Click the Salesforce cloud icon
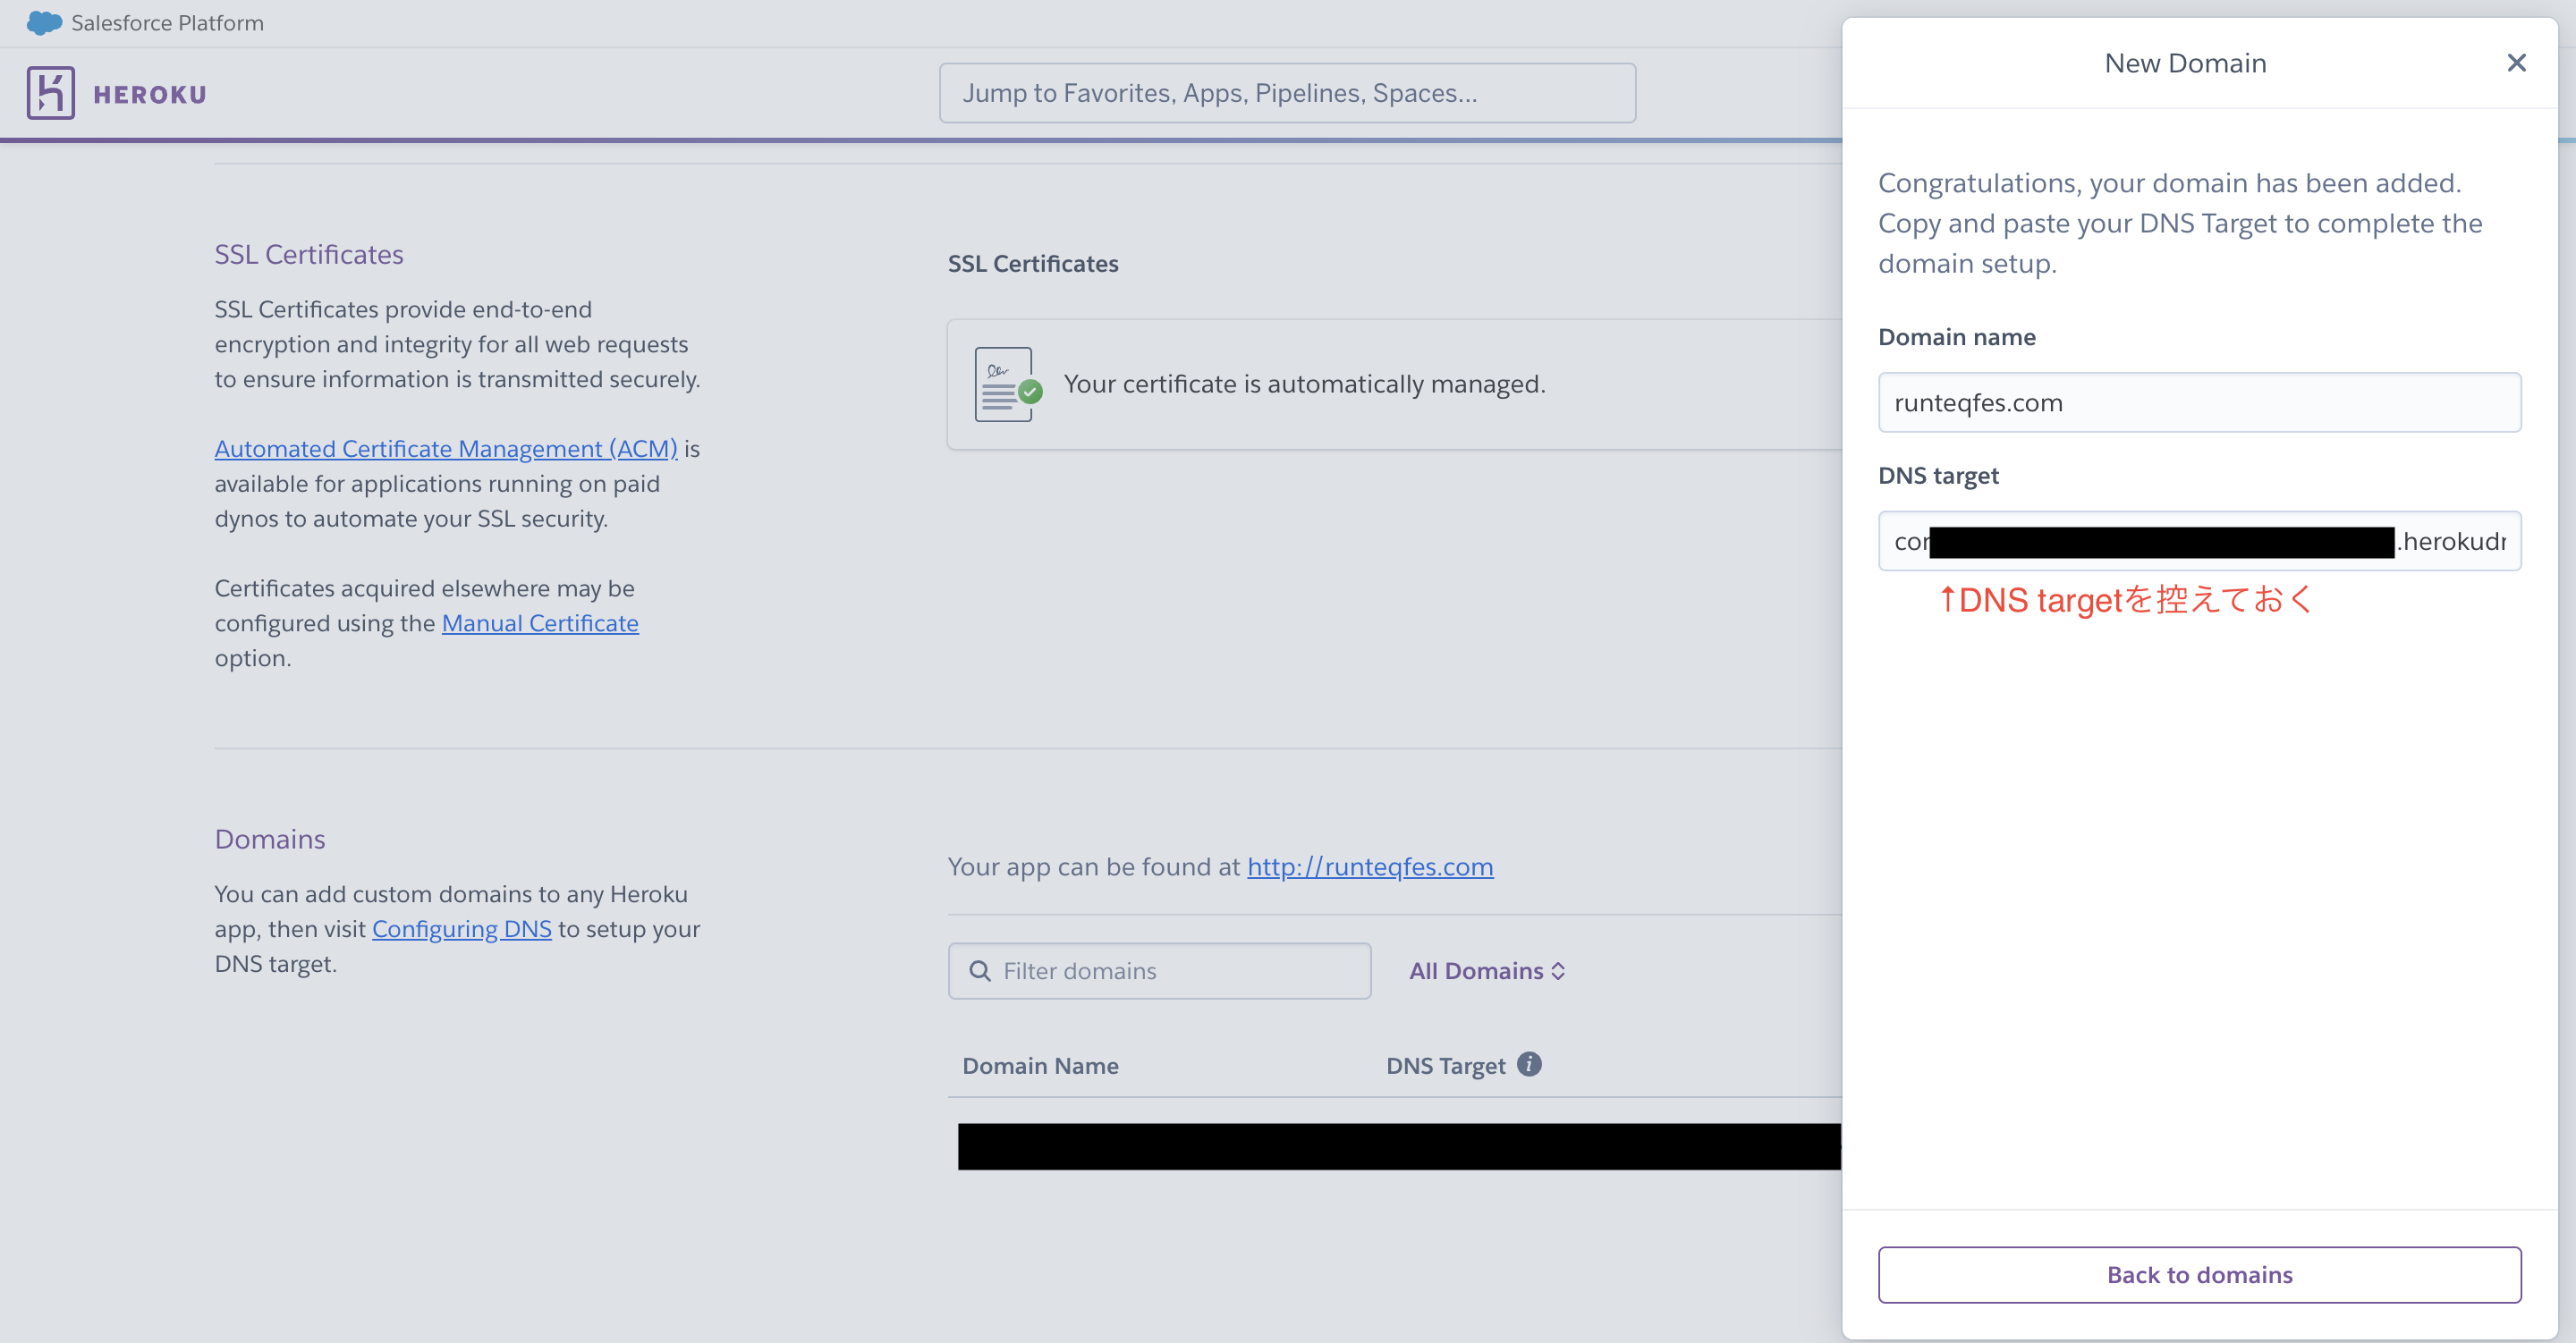 [x=44, y=23]
